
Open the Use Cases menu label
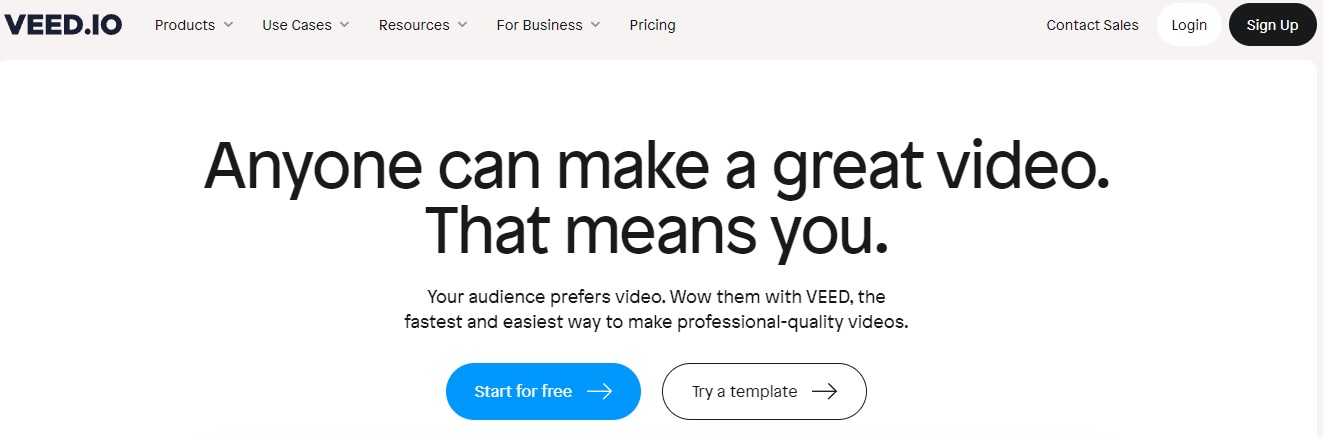point(297,25)
